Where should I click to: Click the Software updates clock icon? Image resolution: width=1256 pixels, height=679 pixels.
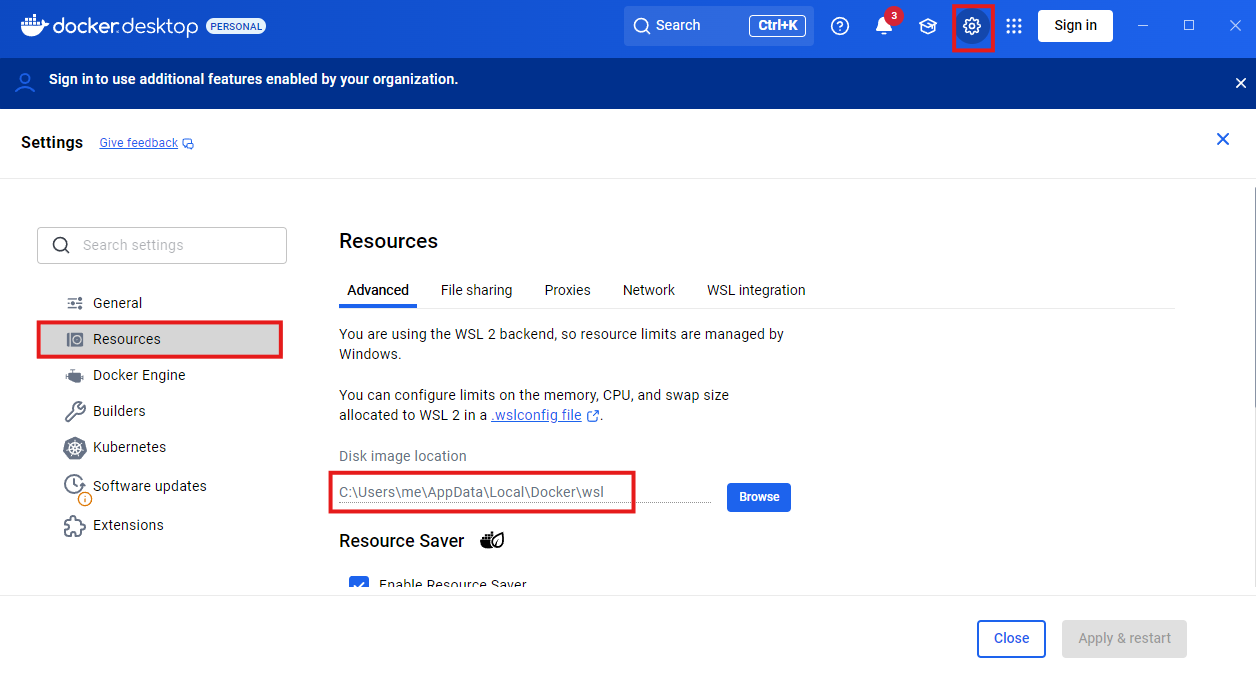[75, 485]
